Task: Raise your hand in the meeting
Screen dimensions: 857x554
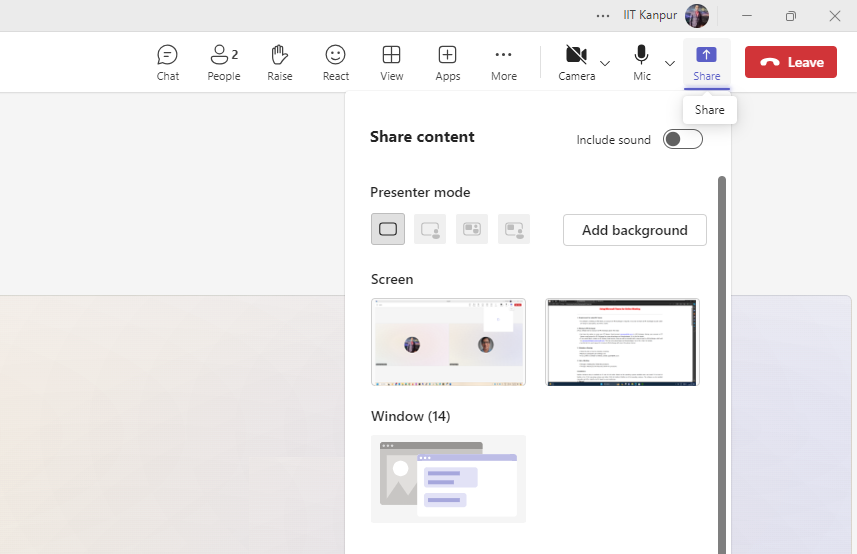Action: 279,62
